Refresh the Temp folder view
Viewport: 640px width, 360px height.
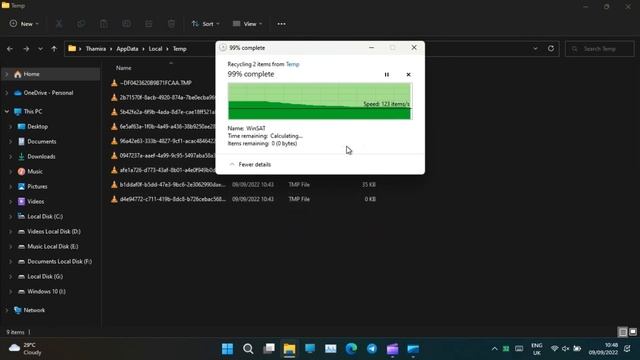click(551, 49)
